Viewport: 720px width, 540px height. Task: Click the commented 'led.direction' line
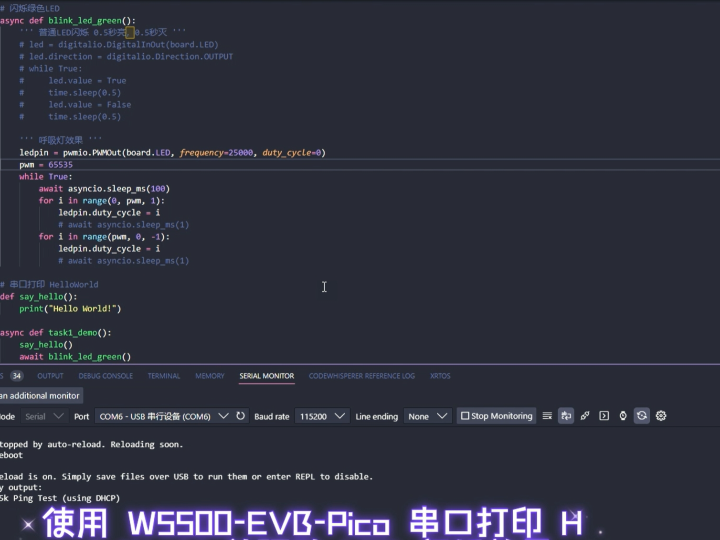point(126,56)
